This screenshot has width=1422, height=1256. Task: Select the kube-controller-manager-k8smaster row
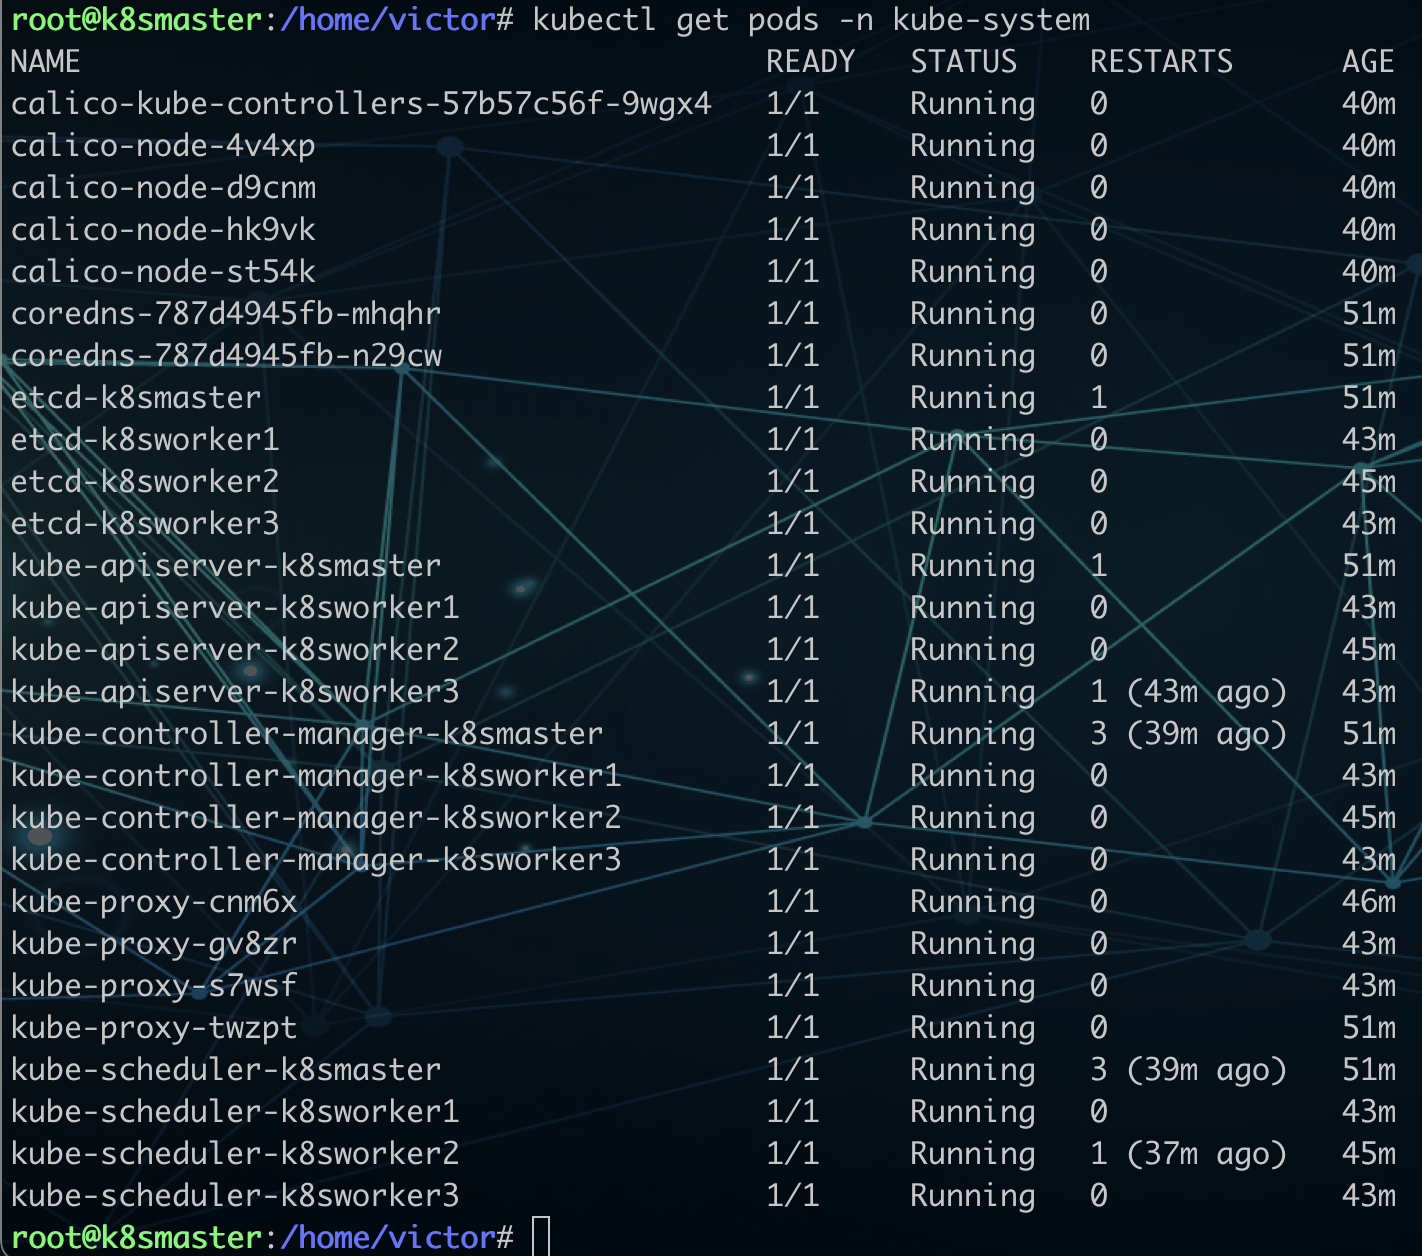306,733
